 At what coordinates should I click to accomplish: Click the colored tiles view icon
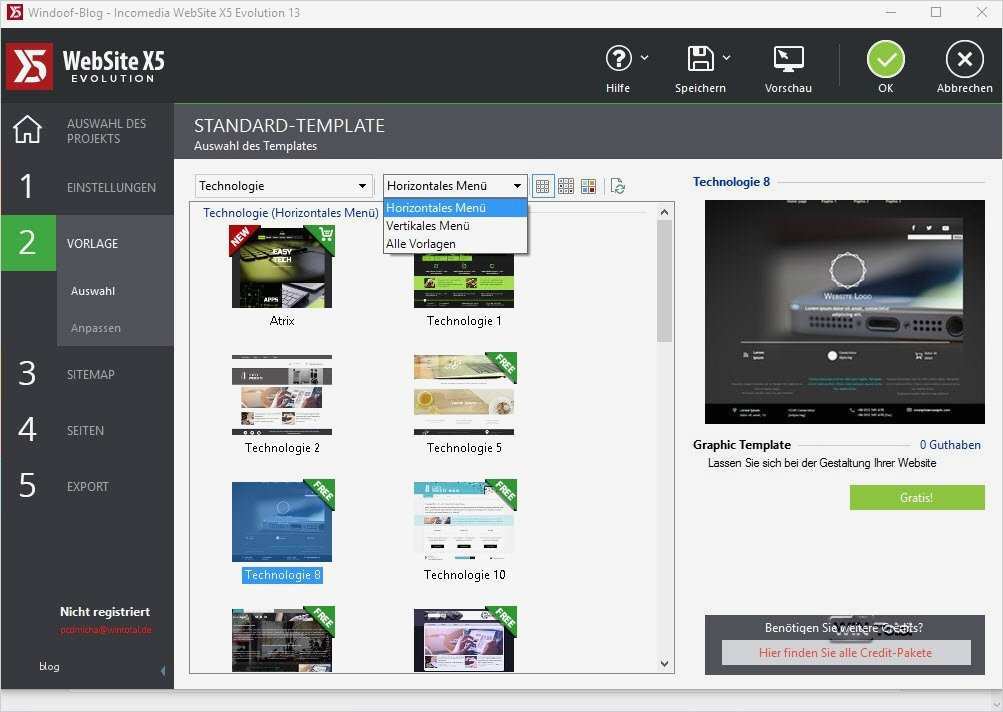coord(588,186)
